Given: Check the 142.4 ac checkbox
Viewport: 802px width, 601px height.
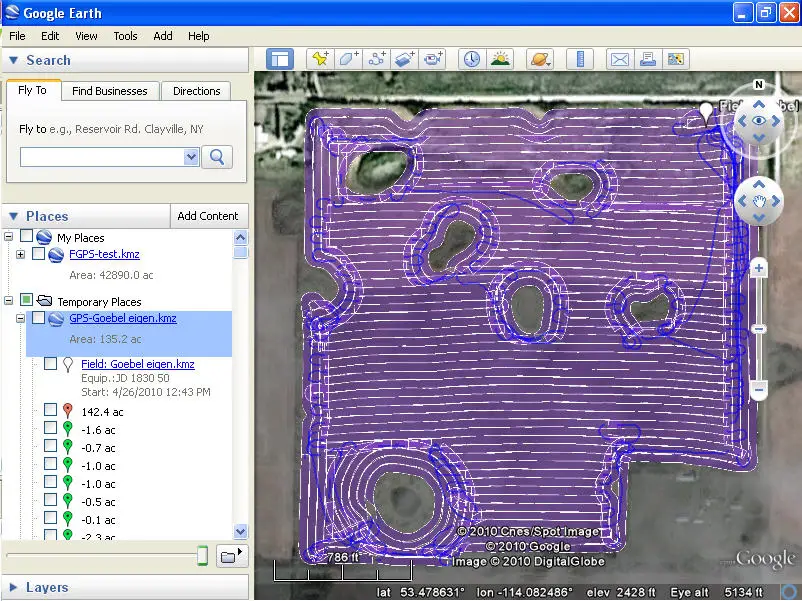Looking at the screenshot, I should click(x=50, y=409).
